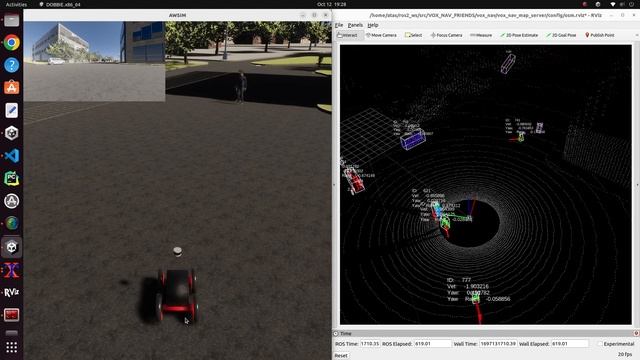640x360 pixels.
Task: Click the purple bounding box in RViz
Action: pos(413,140)
